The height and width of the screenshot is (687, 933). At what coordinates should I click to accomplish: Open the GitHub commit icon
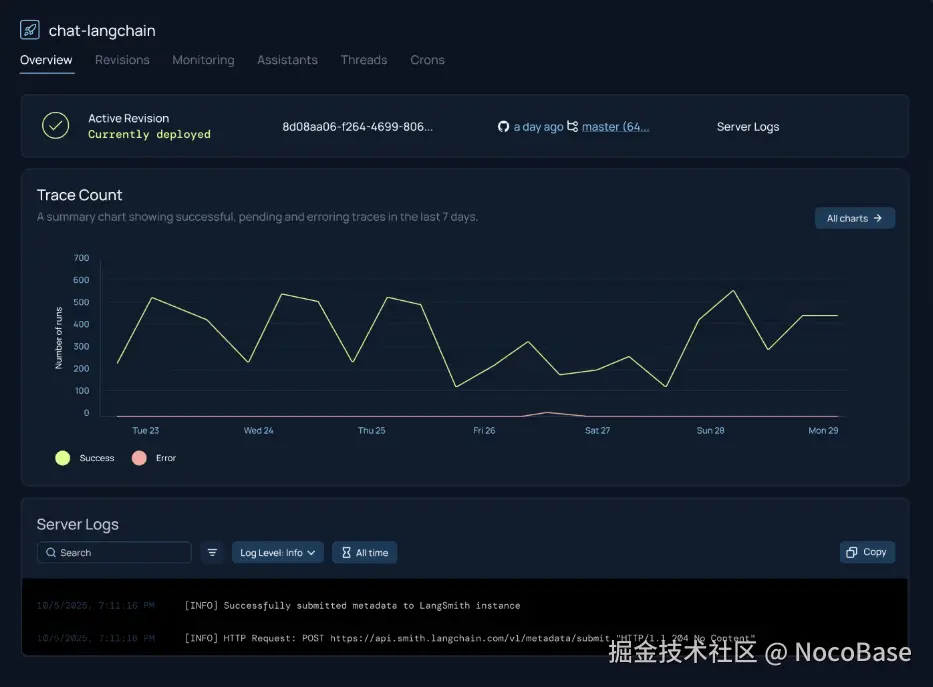coord(504,126)
